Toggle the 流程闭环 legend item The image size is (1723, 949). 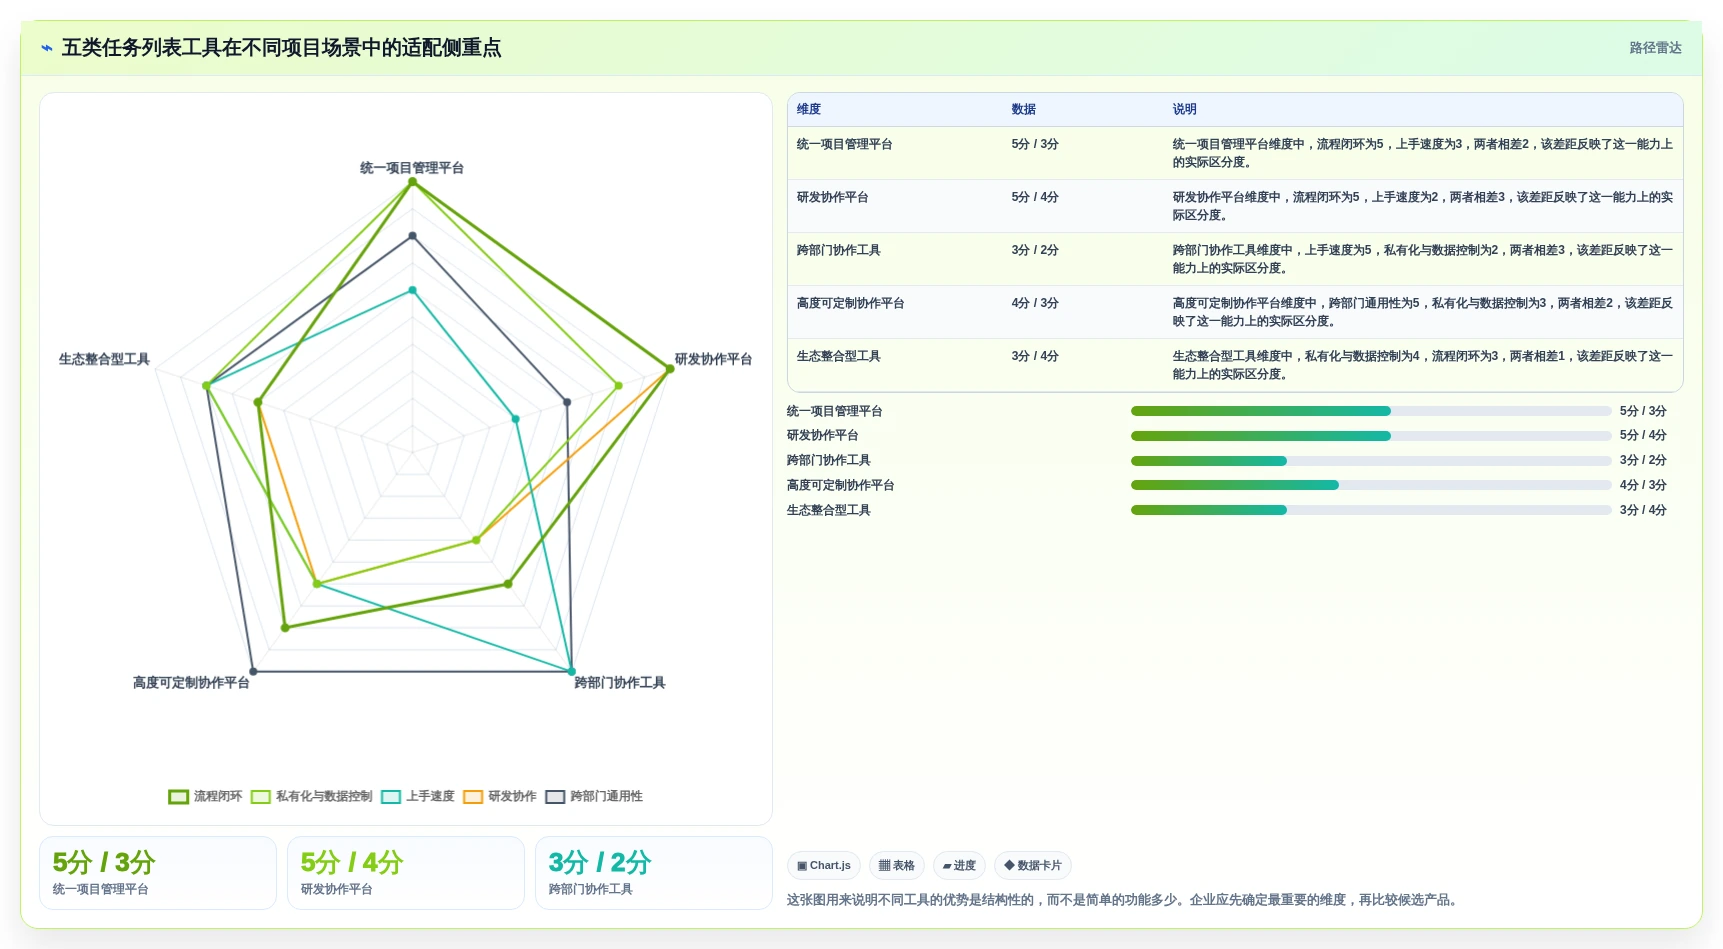[x=206, y=796]
